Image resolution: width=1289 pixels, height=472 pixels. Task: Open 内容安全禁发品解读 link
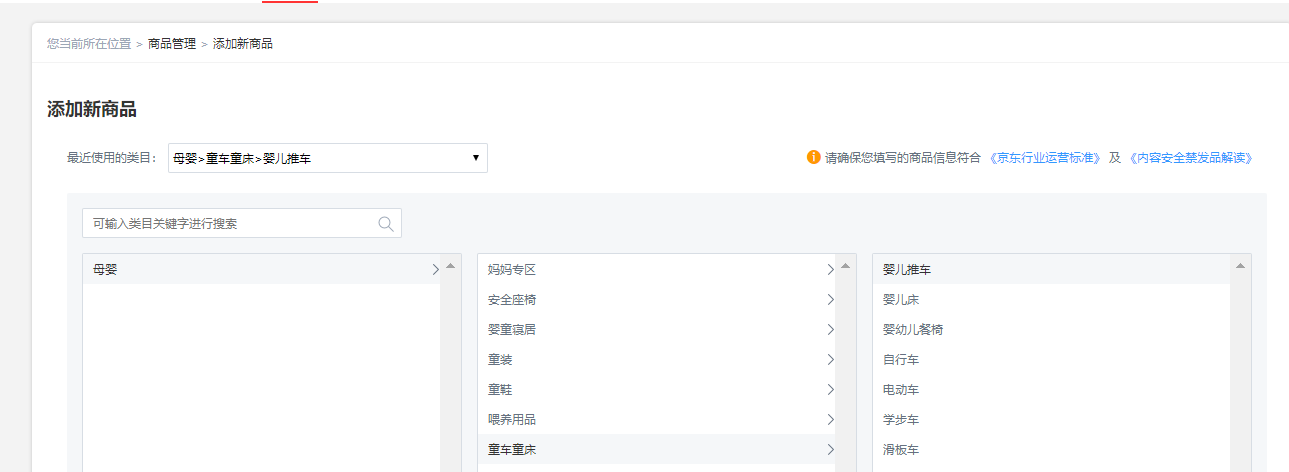[1190, 158]
